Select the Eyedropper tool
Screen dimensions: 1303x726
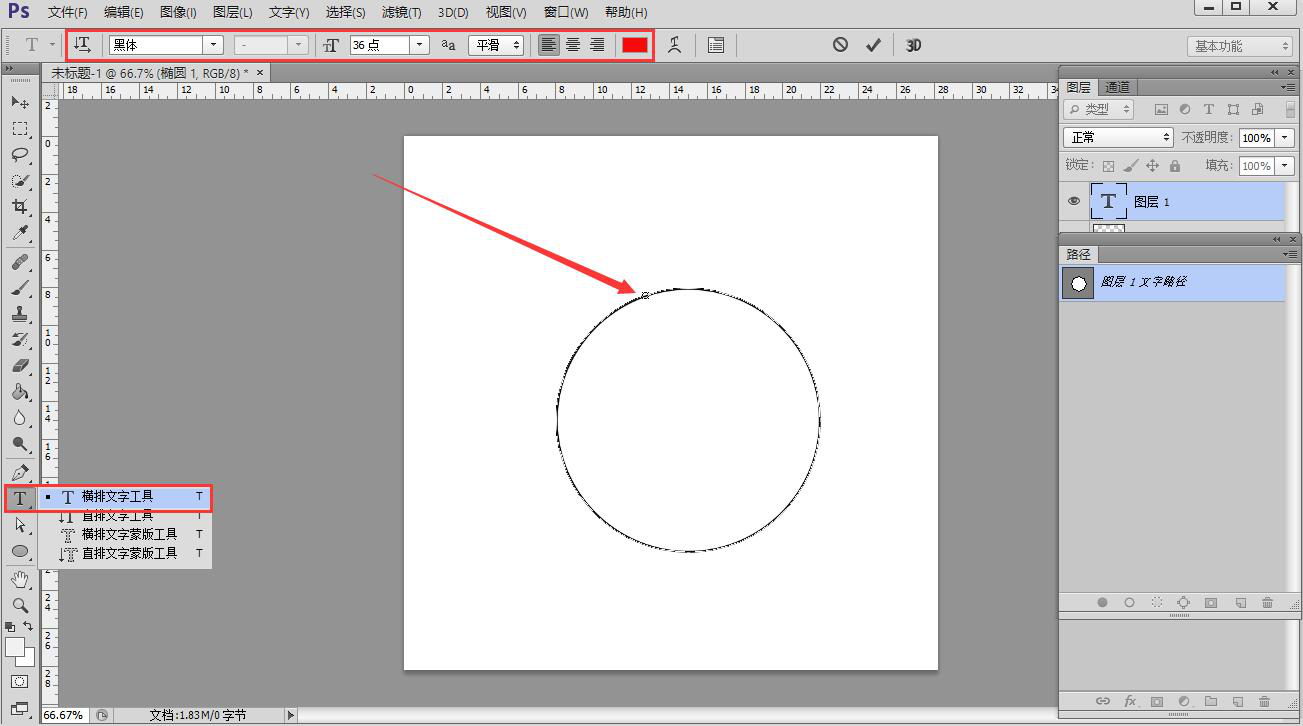pyautogui.click(x=19, y=233)
